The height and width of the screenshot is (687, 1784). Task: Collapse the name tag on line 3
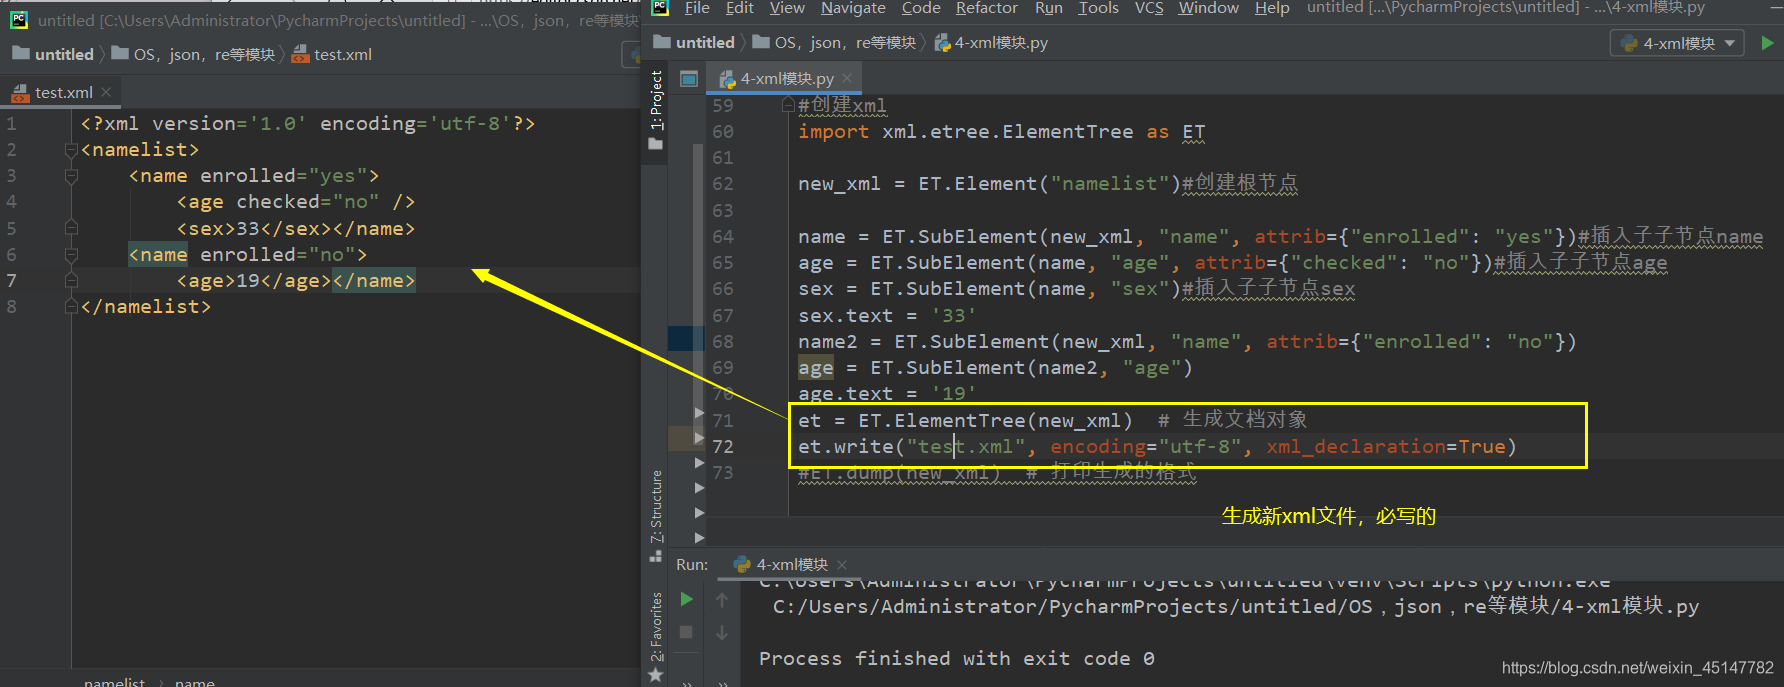[71, 176]
